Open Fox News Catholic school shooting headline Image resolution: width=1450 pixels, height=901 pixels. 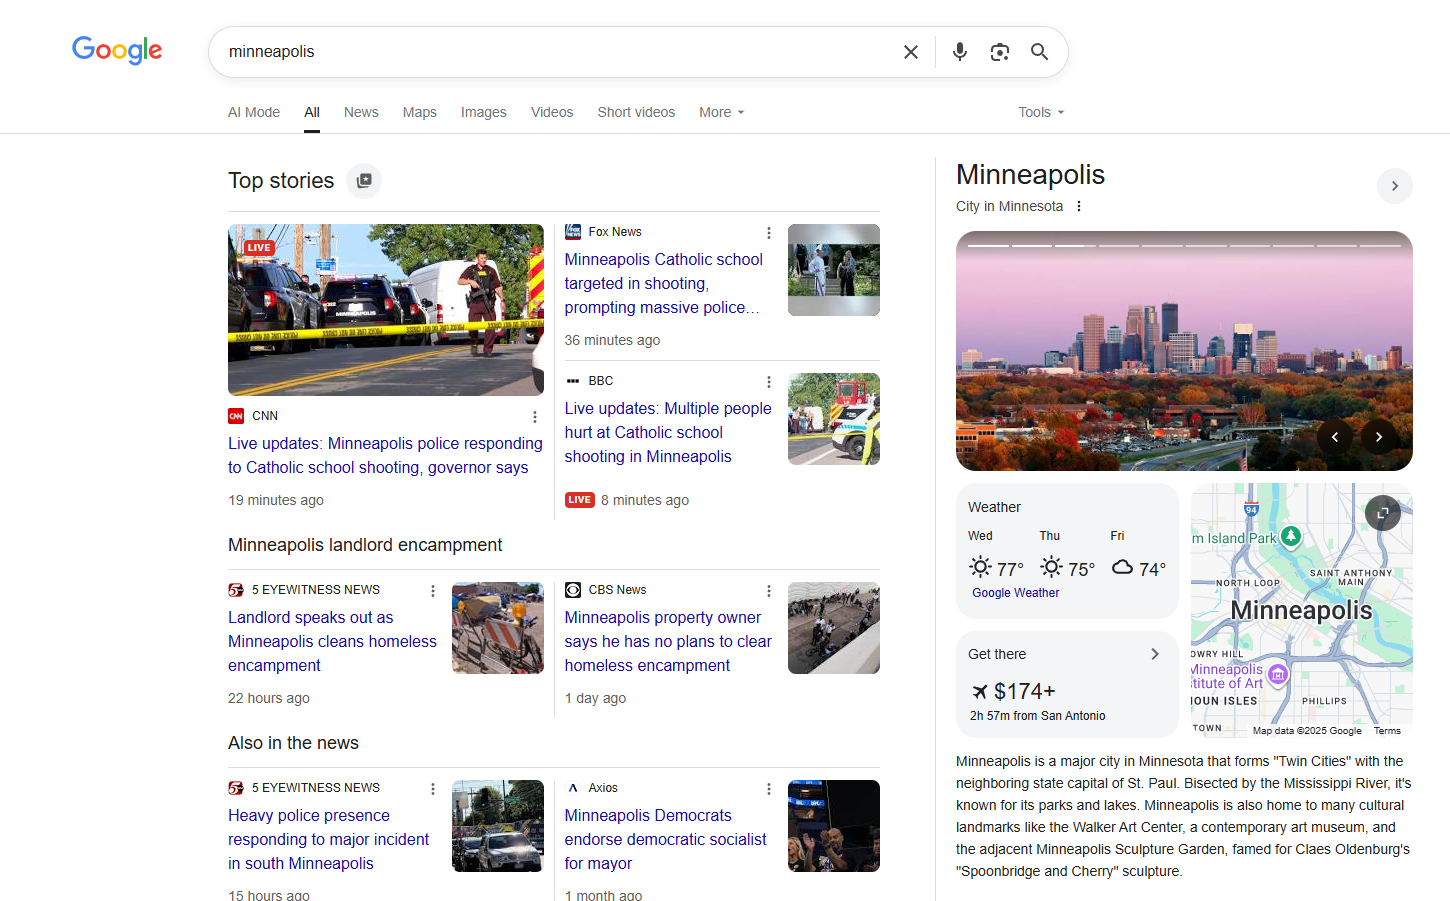(x=664, y=283)
